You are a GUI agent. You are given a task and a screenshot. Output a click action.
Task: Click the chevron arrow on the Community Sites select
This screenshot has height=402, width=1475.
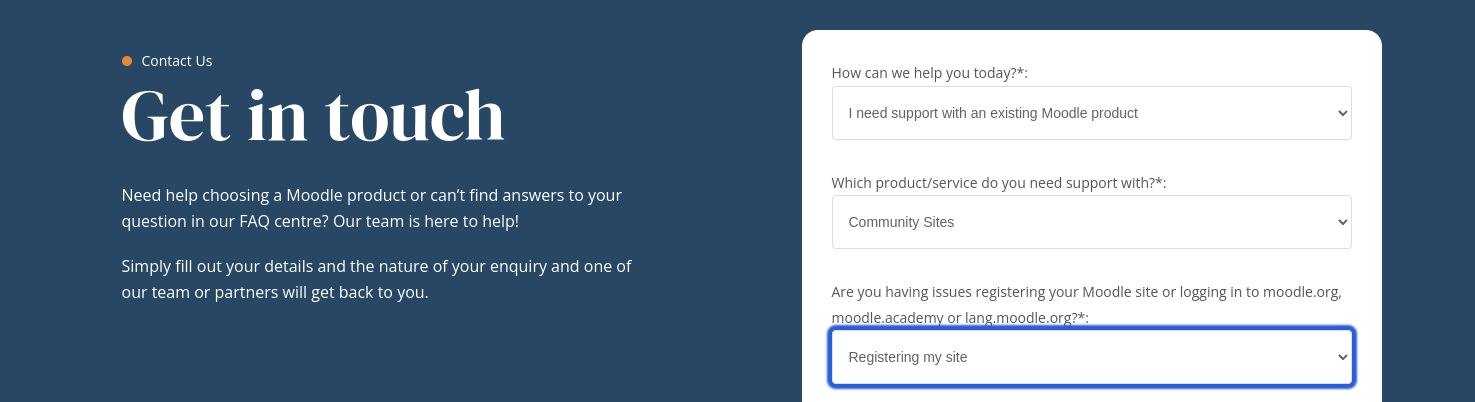click(x=1343, y=222)
